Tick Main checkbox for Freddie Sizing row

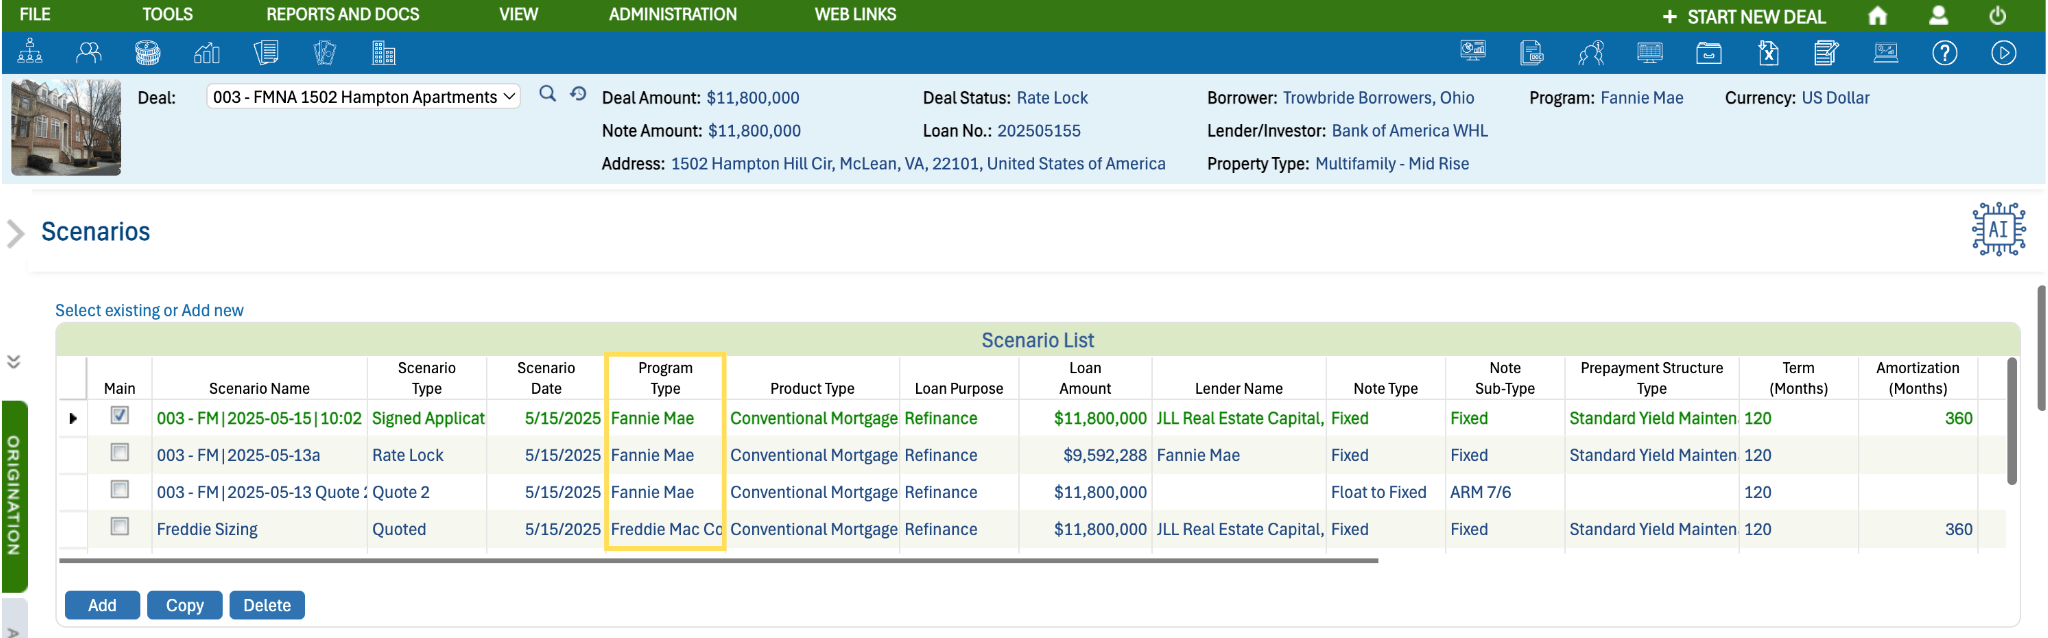[120, 527]
